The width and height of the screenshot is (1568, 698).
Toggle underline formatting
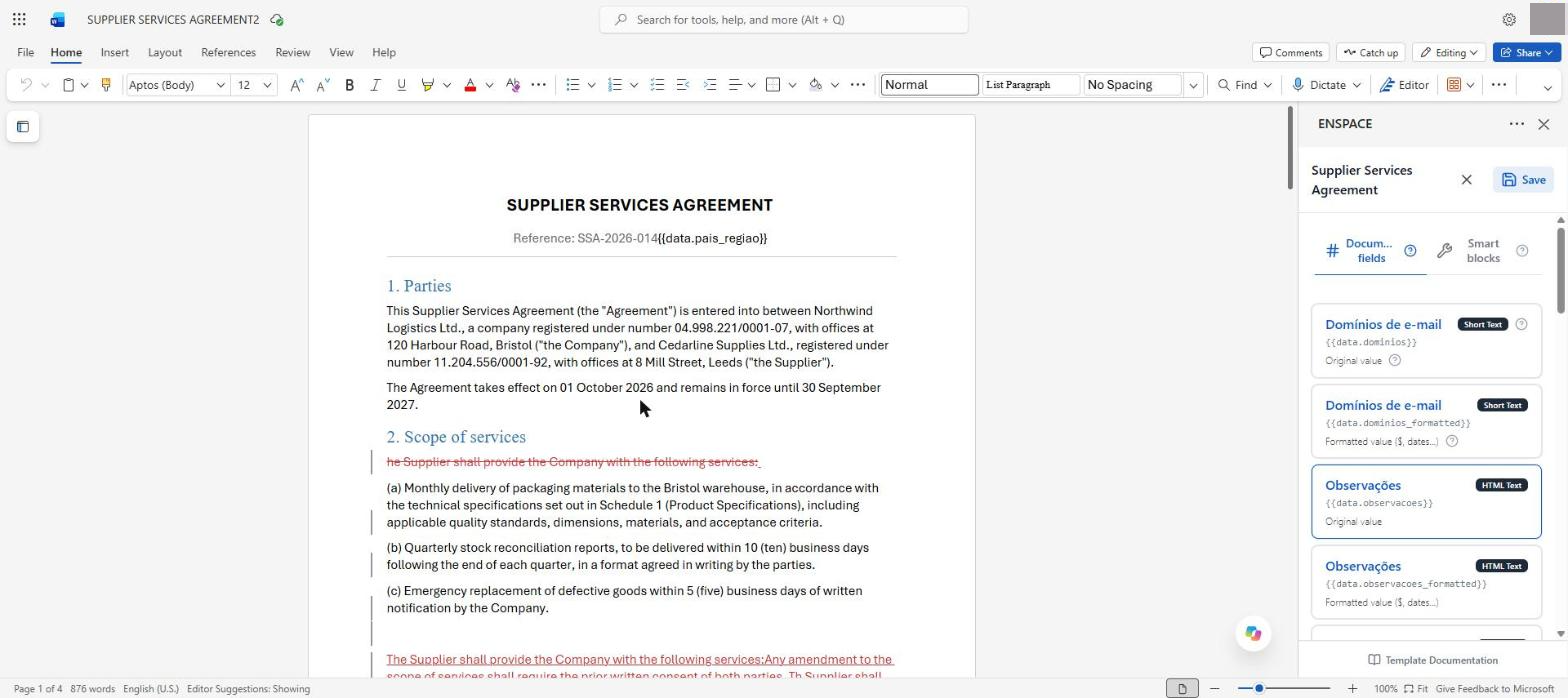click(401, 85)
